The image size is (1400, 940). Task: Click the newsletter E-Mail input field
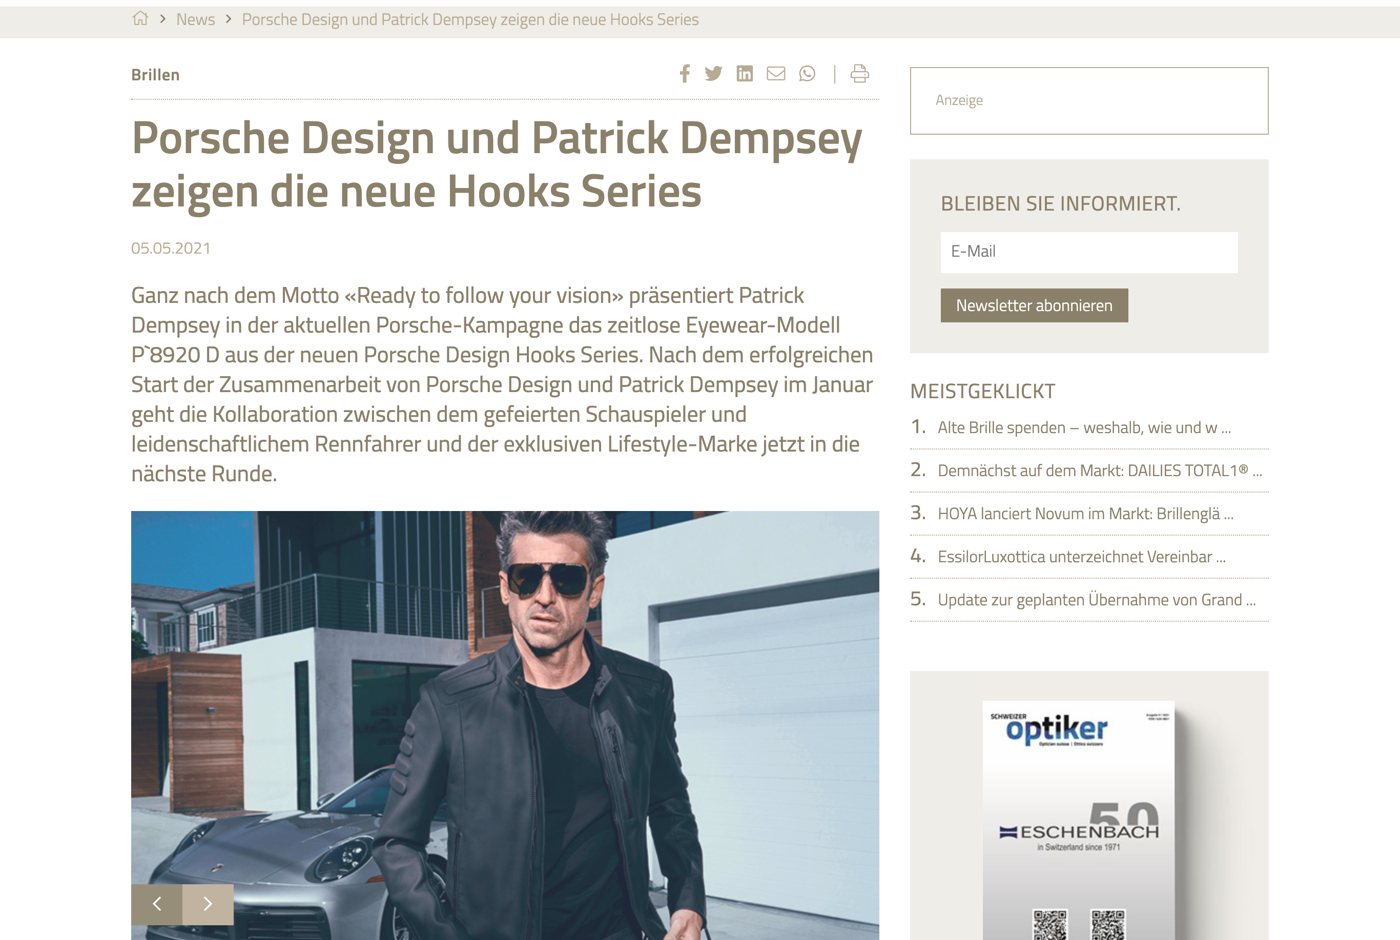(x=1088, y=252)
